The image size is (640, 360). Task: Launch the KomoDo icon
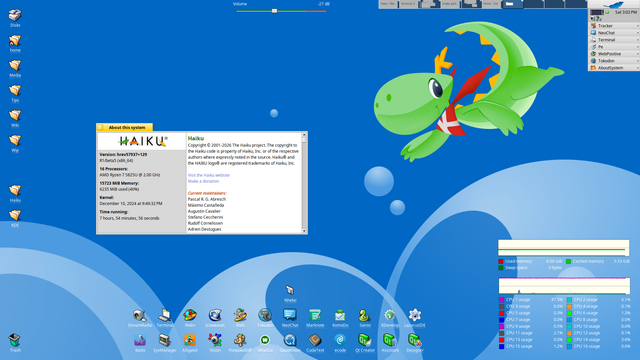click(x=340, y=315)
